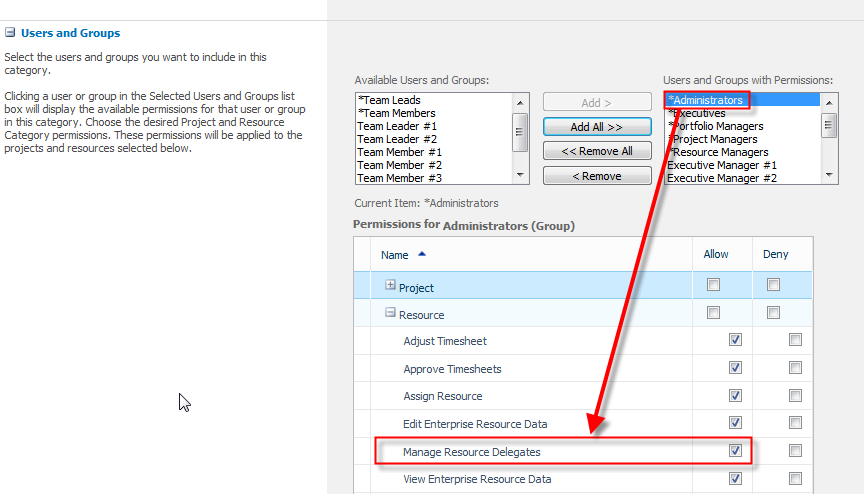Collapse the Resource permissions row
864x494 pixels.
click(x=391, y=314)
